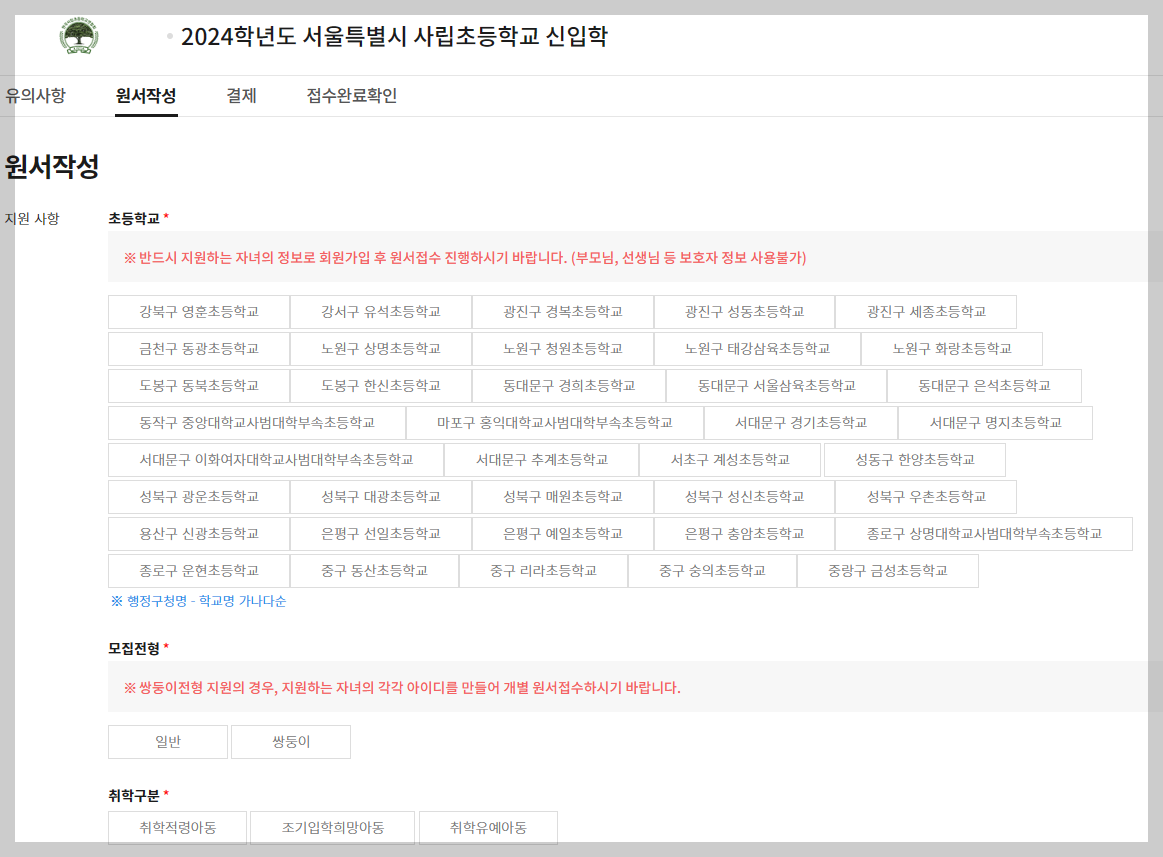Screen dimensions: 1163x857
Task: Choose 서대문구 명지초등학교
Action: click(x=995, y=423)
